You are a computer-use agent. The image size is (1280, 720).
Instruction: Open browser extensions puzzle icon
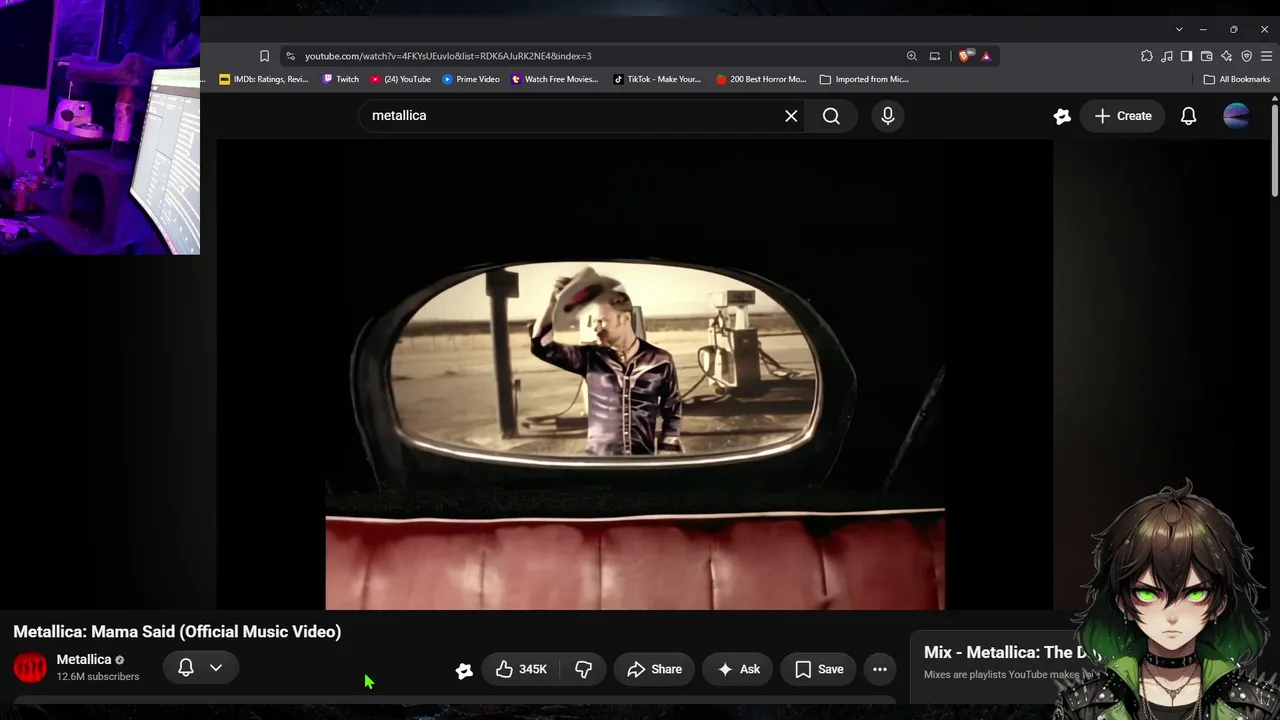pyautogui.click(x=1147, y=56)
